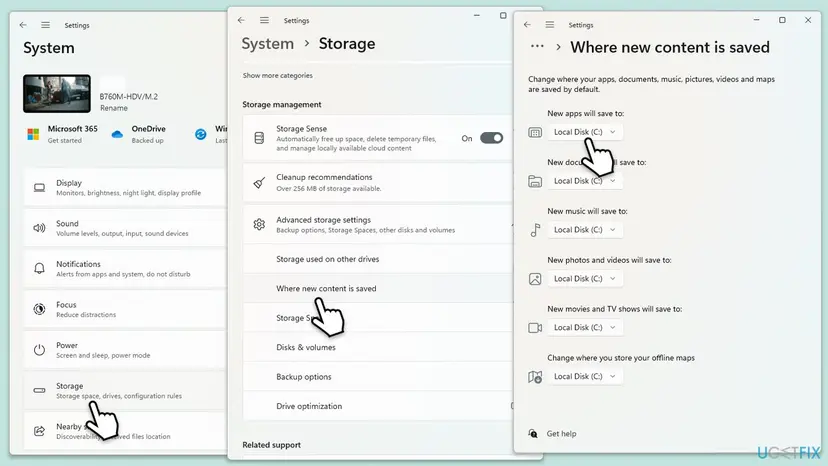The width and height of the screenshot is (828, 466).
Task: Open Cleanup recommendations
Action: click(x=378, y=183)
